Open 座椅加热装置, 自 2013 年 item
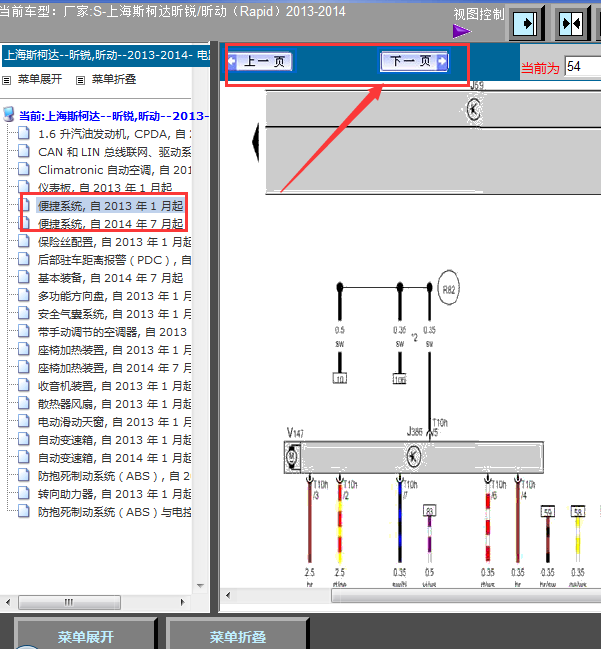Viewport: 601px width, 649px height. [115, 350]
